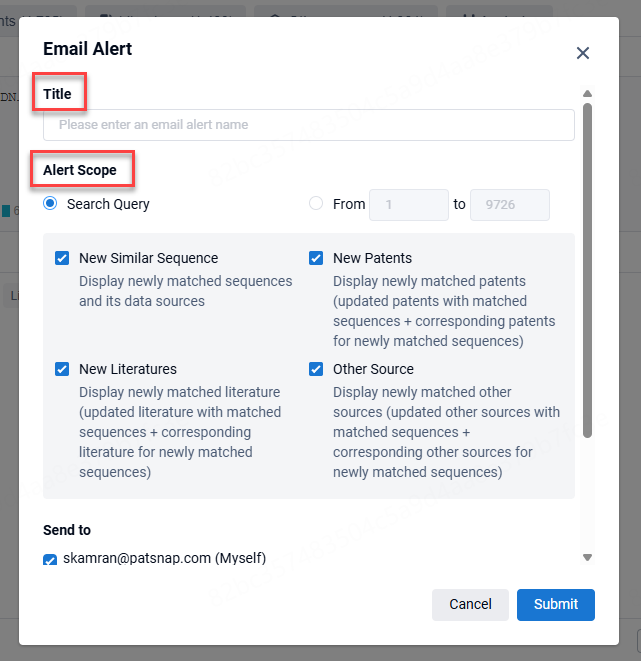Close the Email Alert dialog
641x661 pixels.
(x=583, y=53)
